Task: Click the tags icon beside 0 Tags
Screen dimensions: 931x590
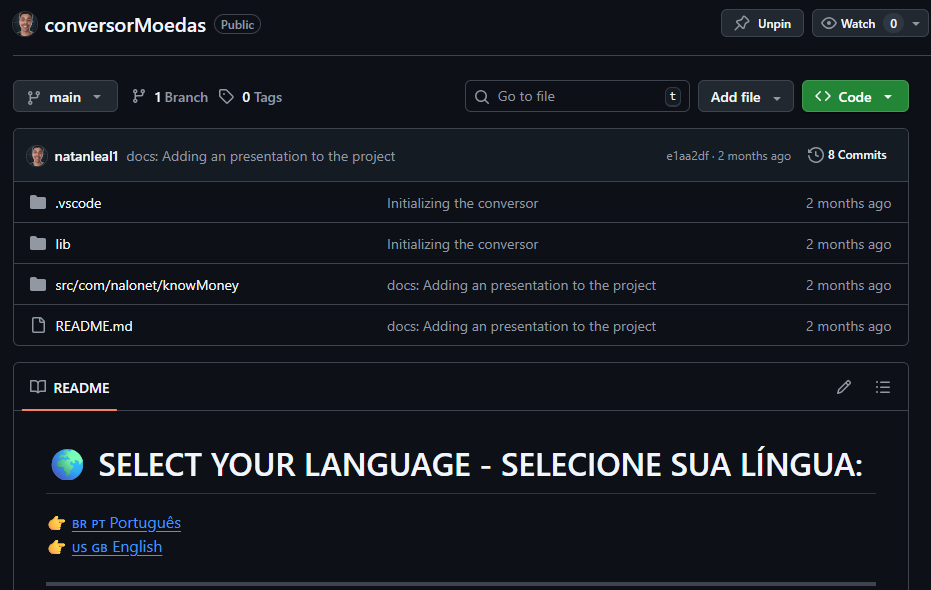Action: (227, 97)
